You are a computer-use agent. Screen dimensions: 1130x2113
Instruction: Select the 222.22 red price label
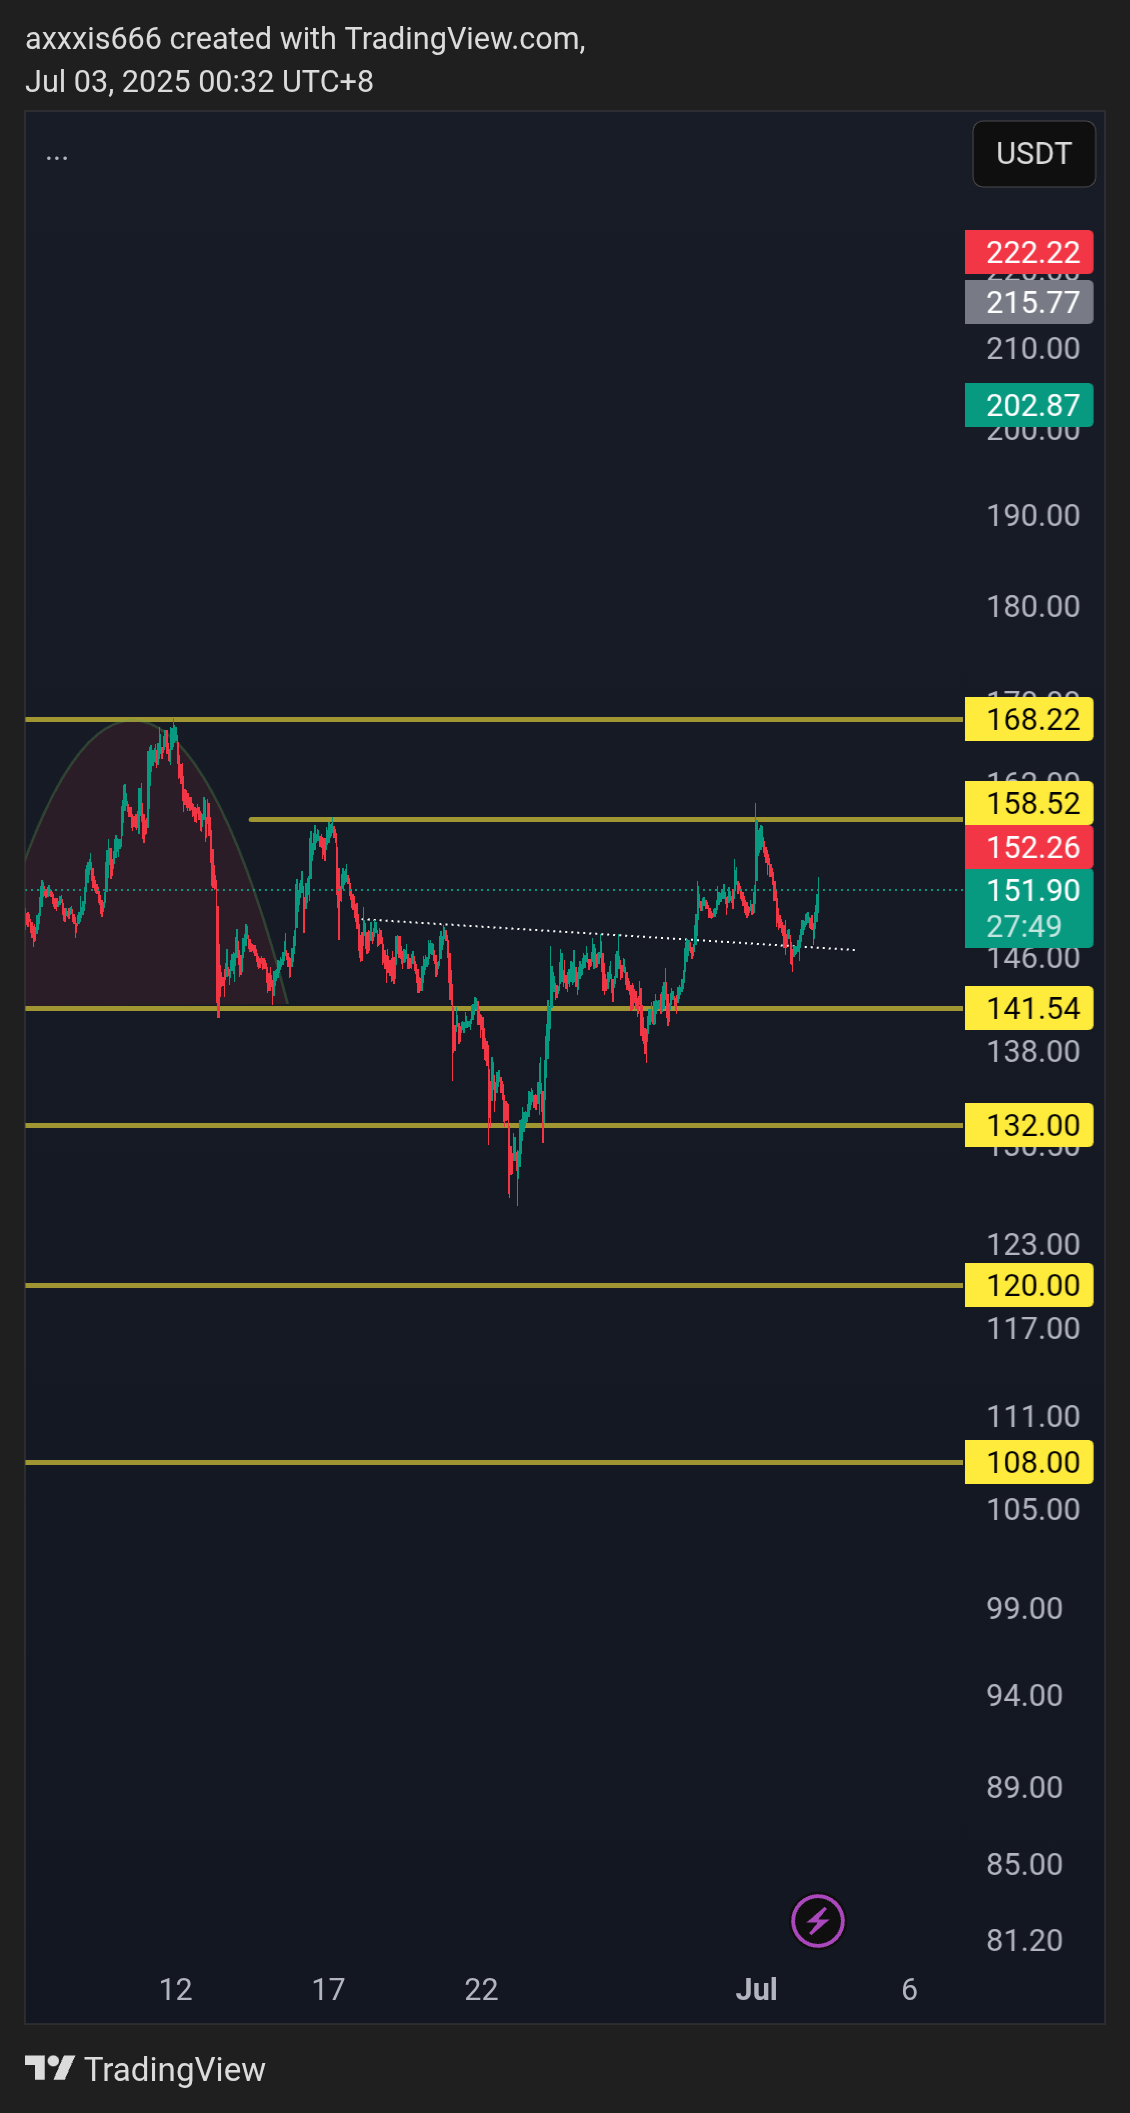click(1029, 252)
